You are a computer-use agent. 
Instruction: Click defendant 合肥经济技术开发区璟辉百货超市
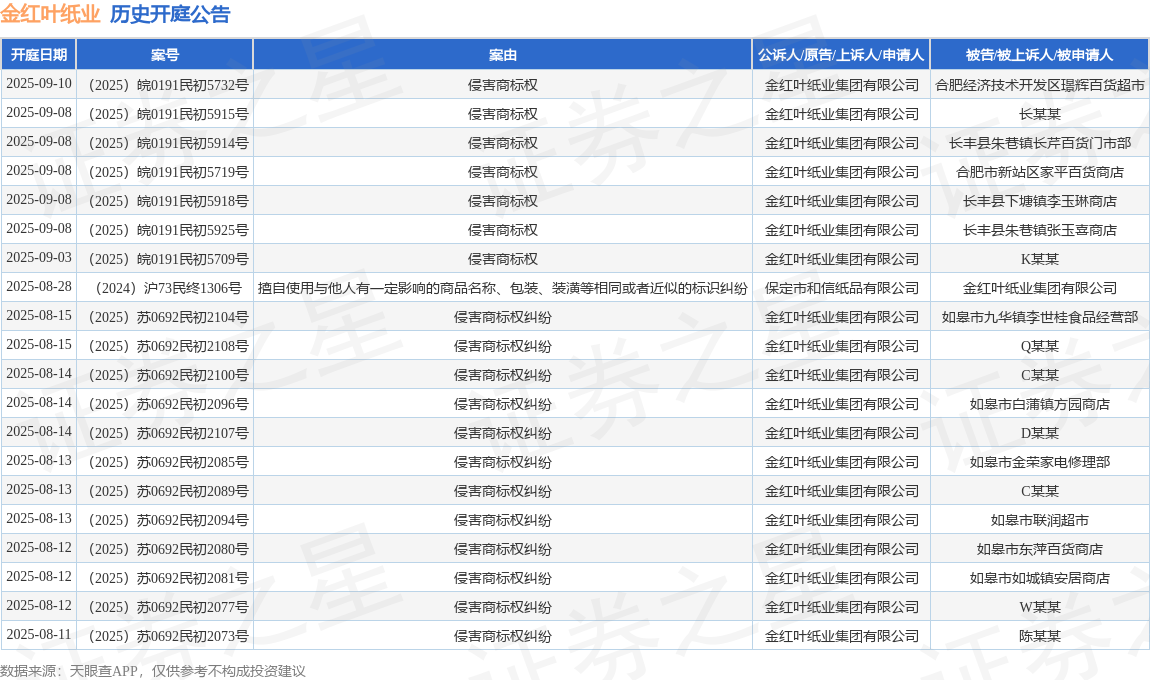(1039, 85)
